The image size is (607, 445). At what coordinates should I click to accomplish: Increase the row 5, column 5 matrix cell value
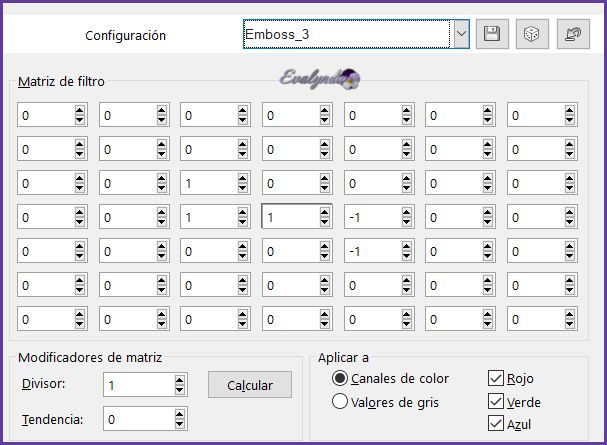[406, 246]
